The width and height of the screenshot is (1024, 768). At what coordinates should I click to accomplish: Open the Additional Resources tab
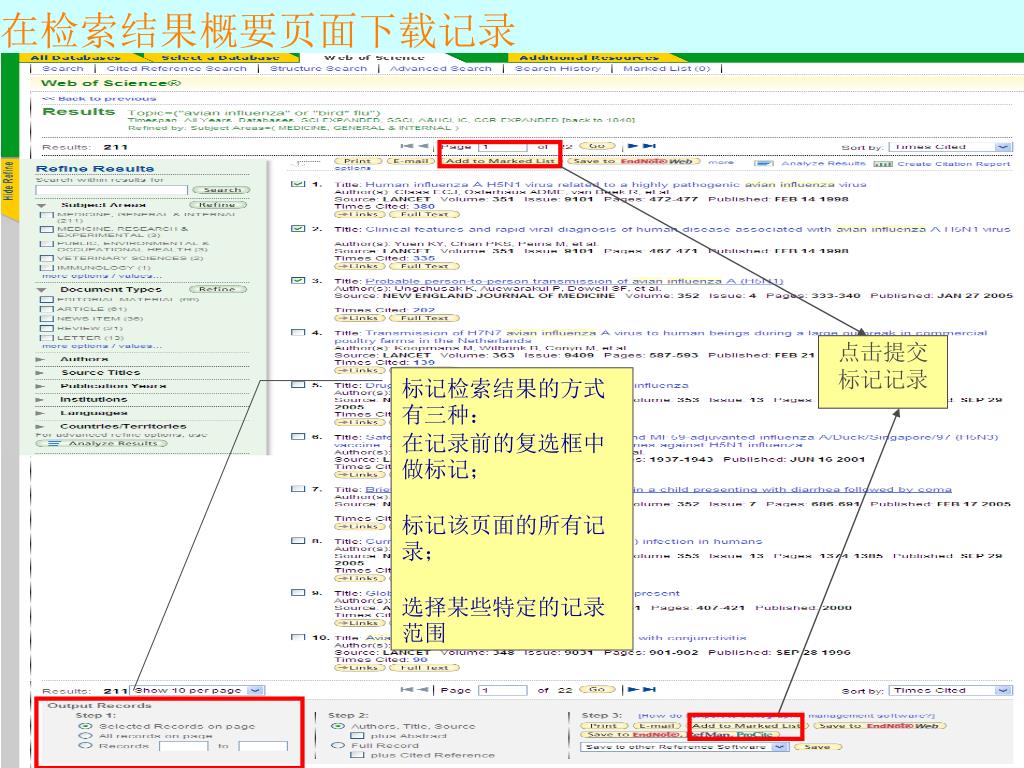[589, 57]
